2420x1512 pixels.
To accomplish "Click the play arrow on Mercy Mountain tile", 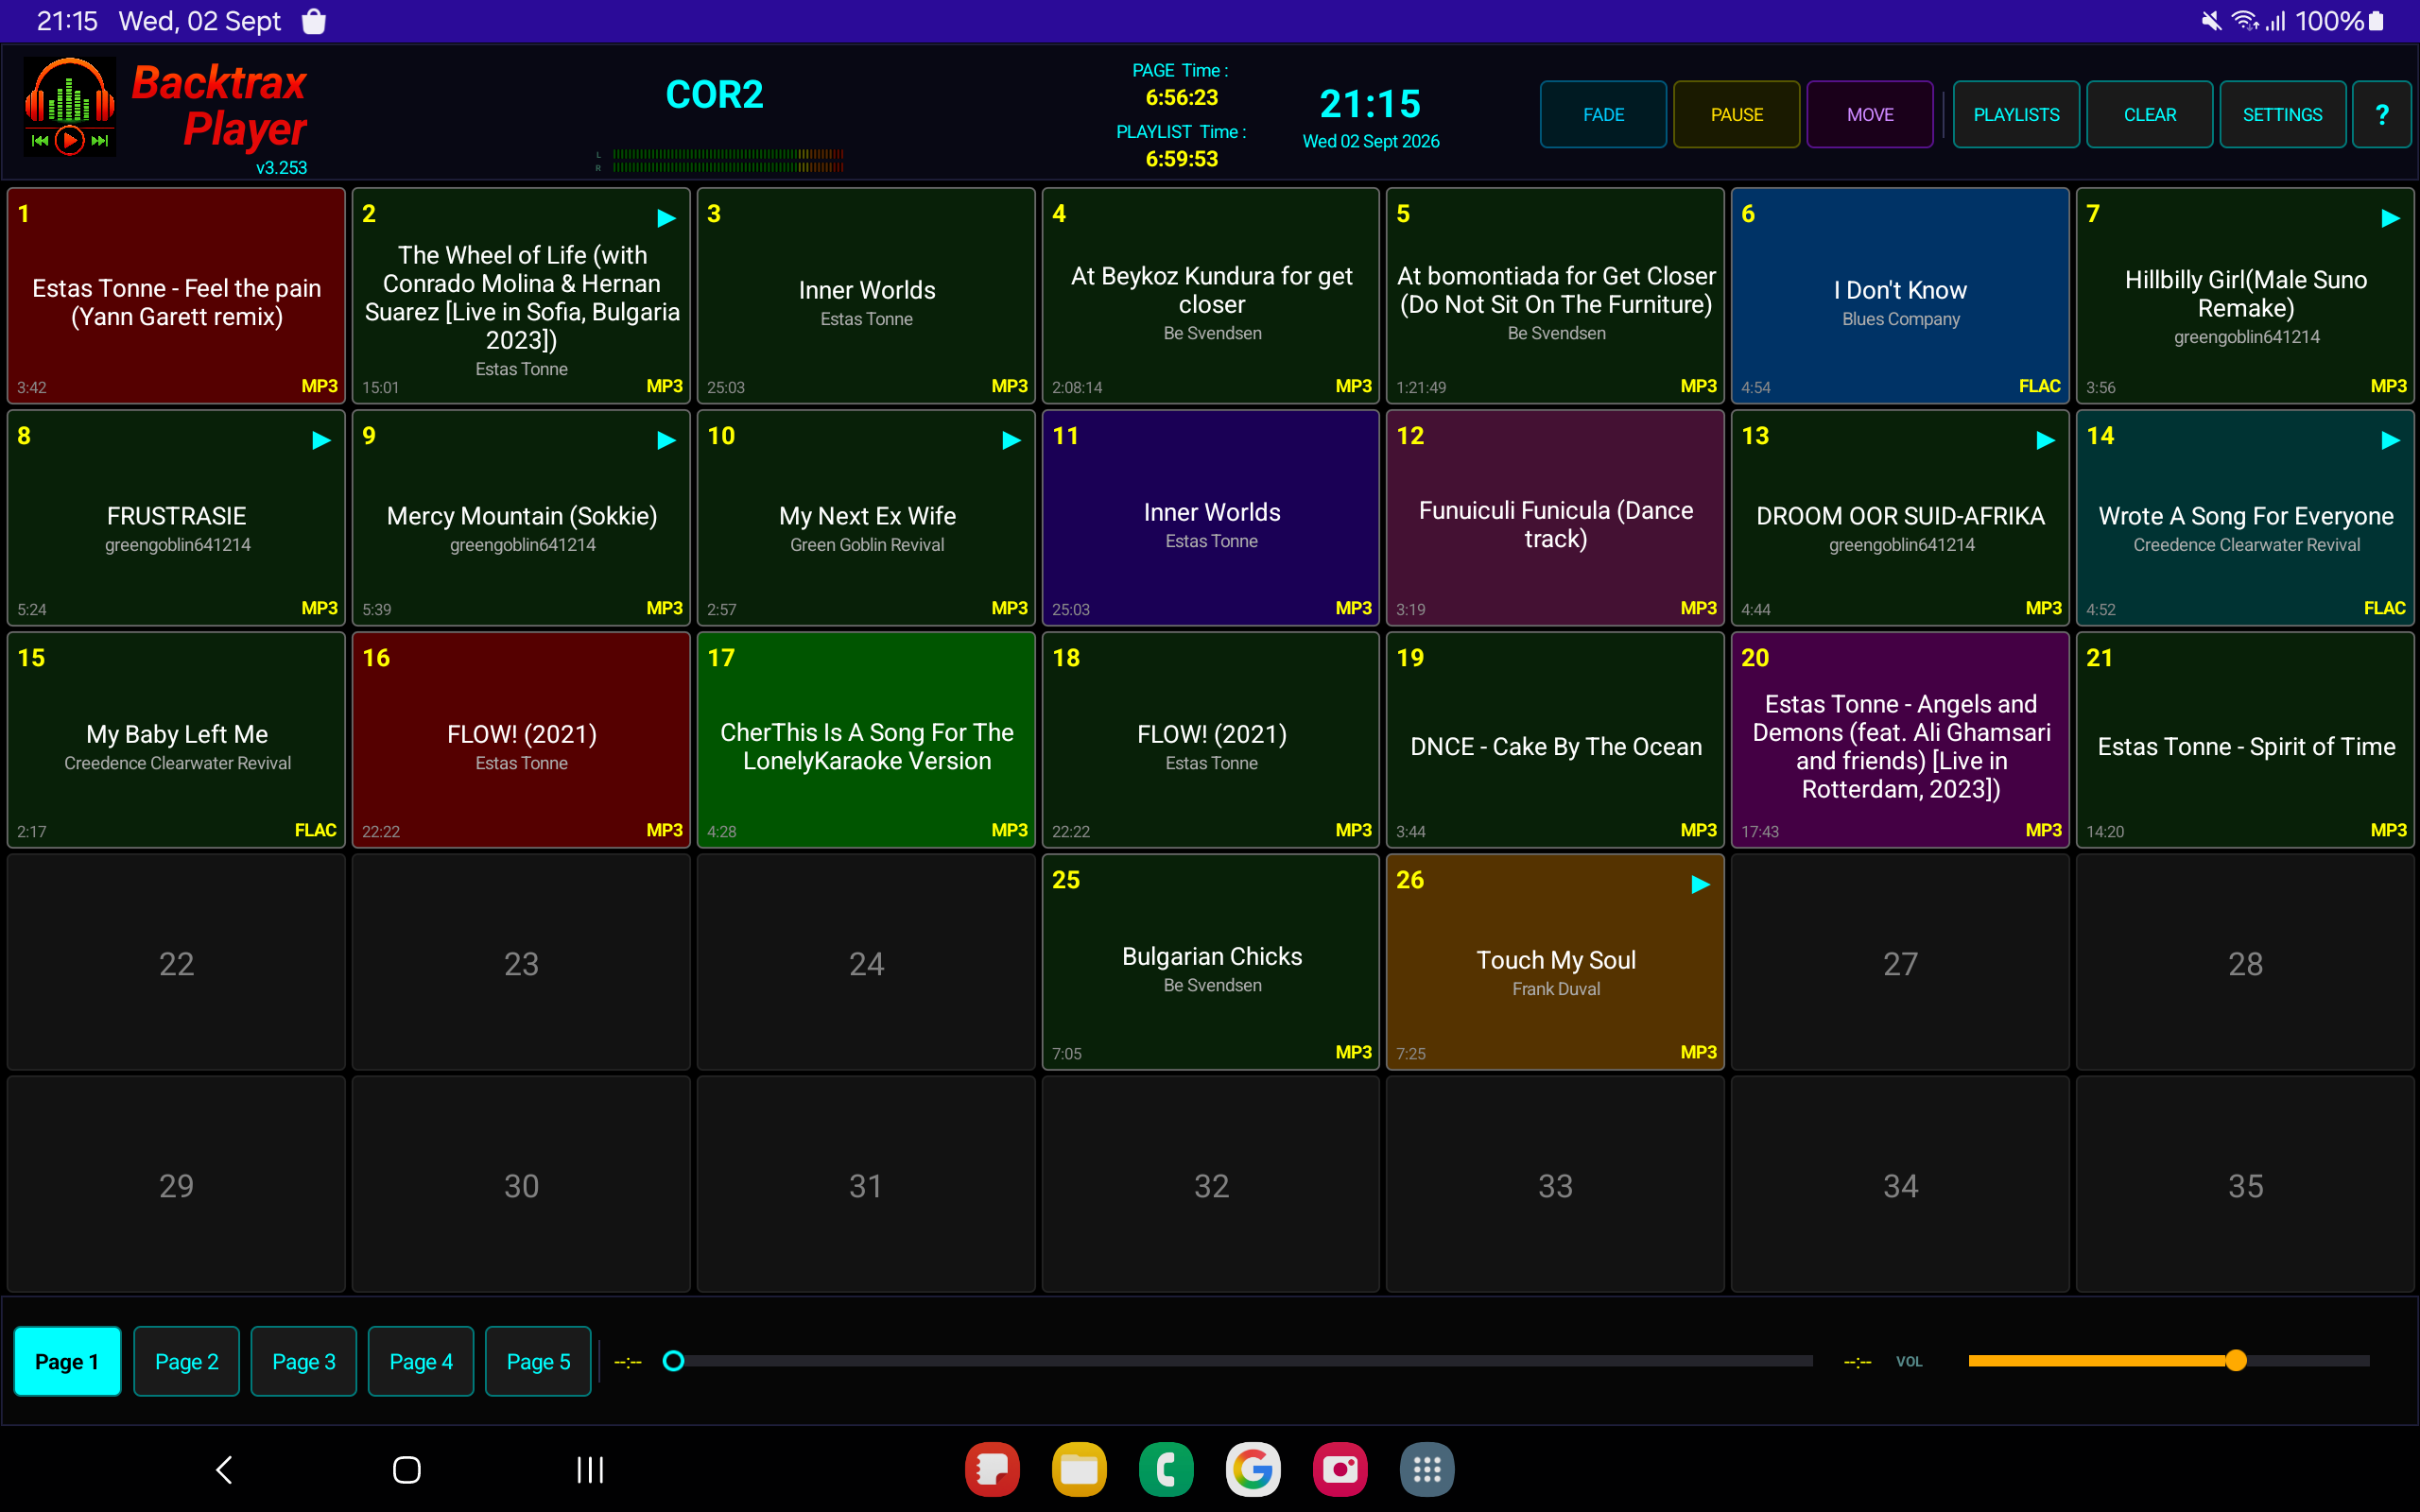I will (x=666, y=440).
